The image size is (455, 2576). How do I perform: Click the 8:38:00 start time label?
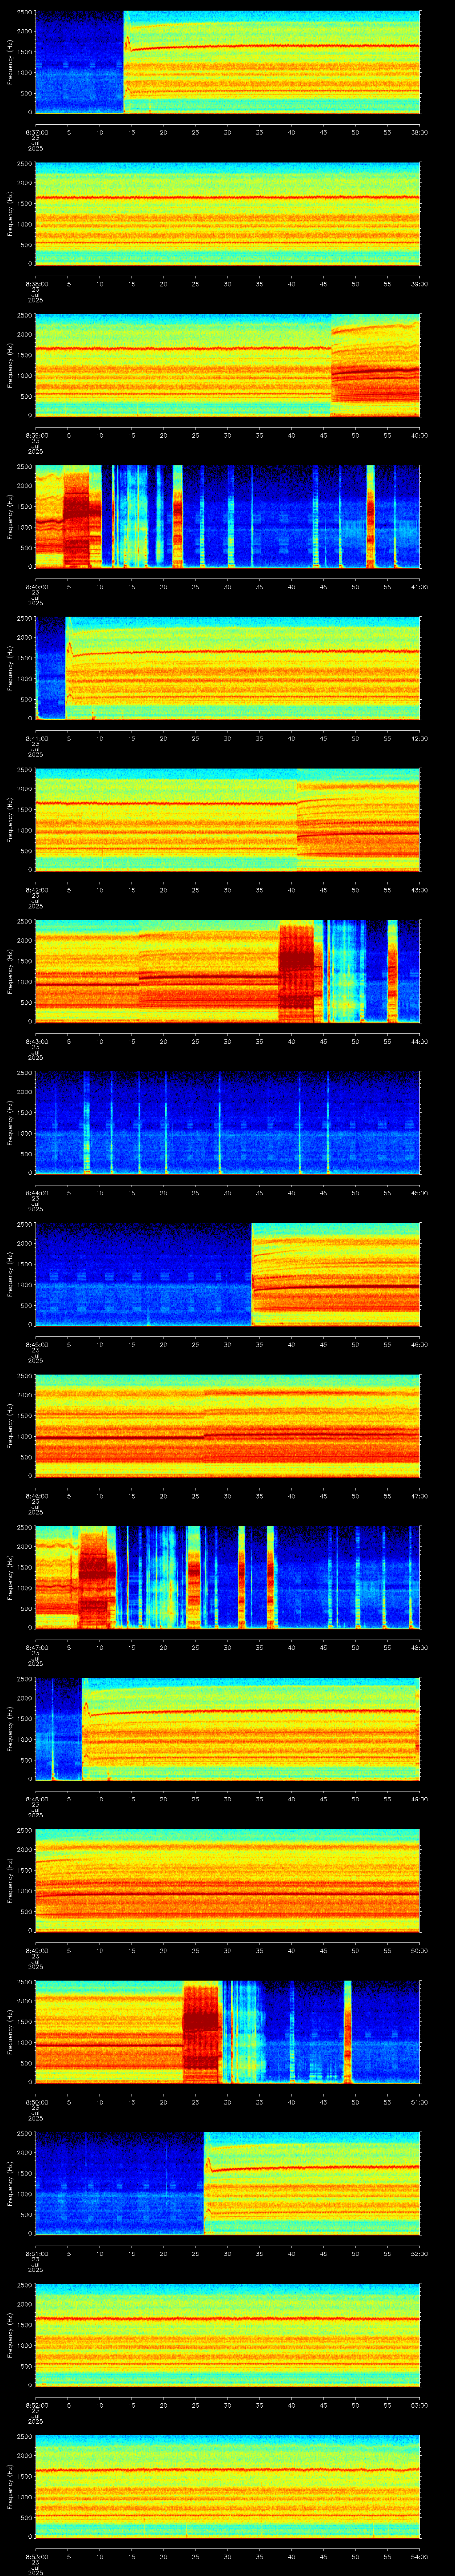(36, 284)
